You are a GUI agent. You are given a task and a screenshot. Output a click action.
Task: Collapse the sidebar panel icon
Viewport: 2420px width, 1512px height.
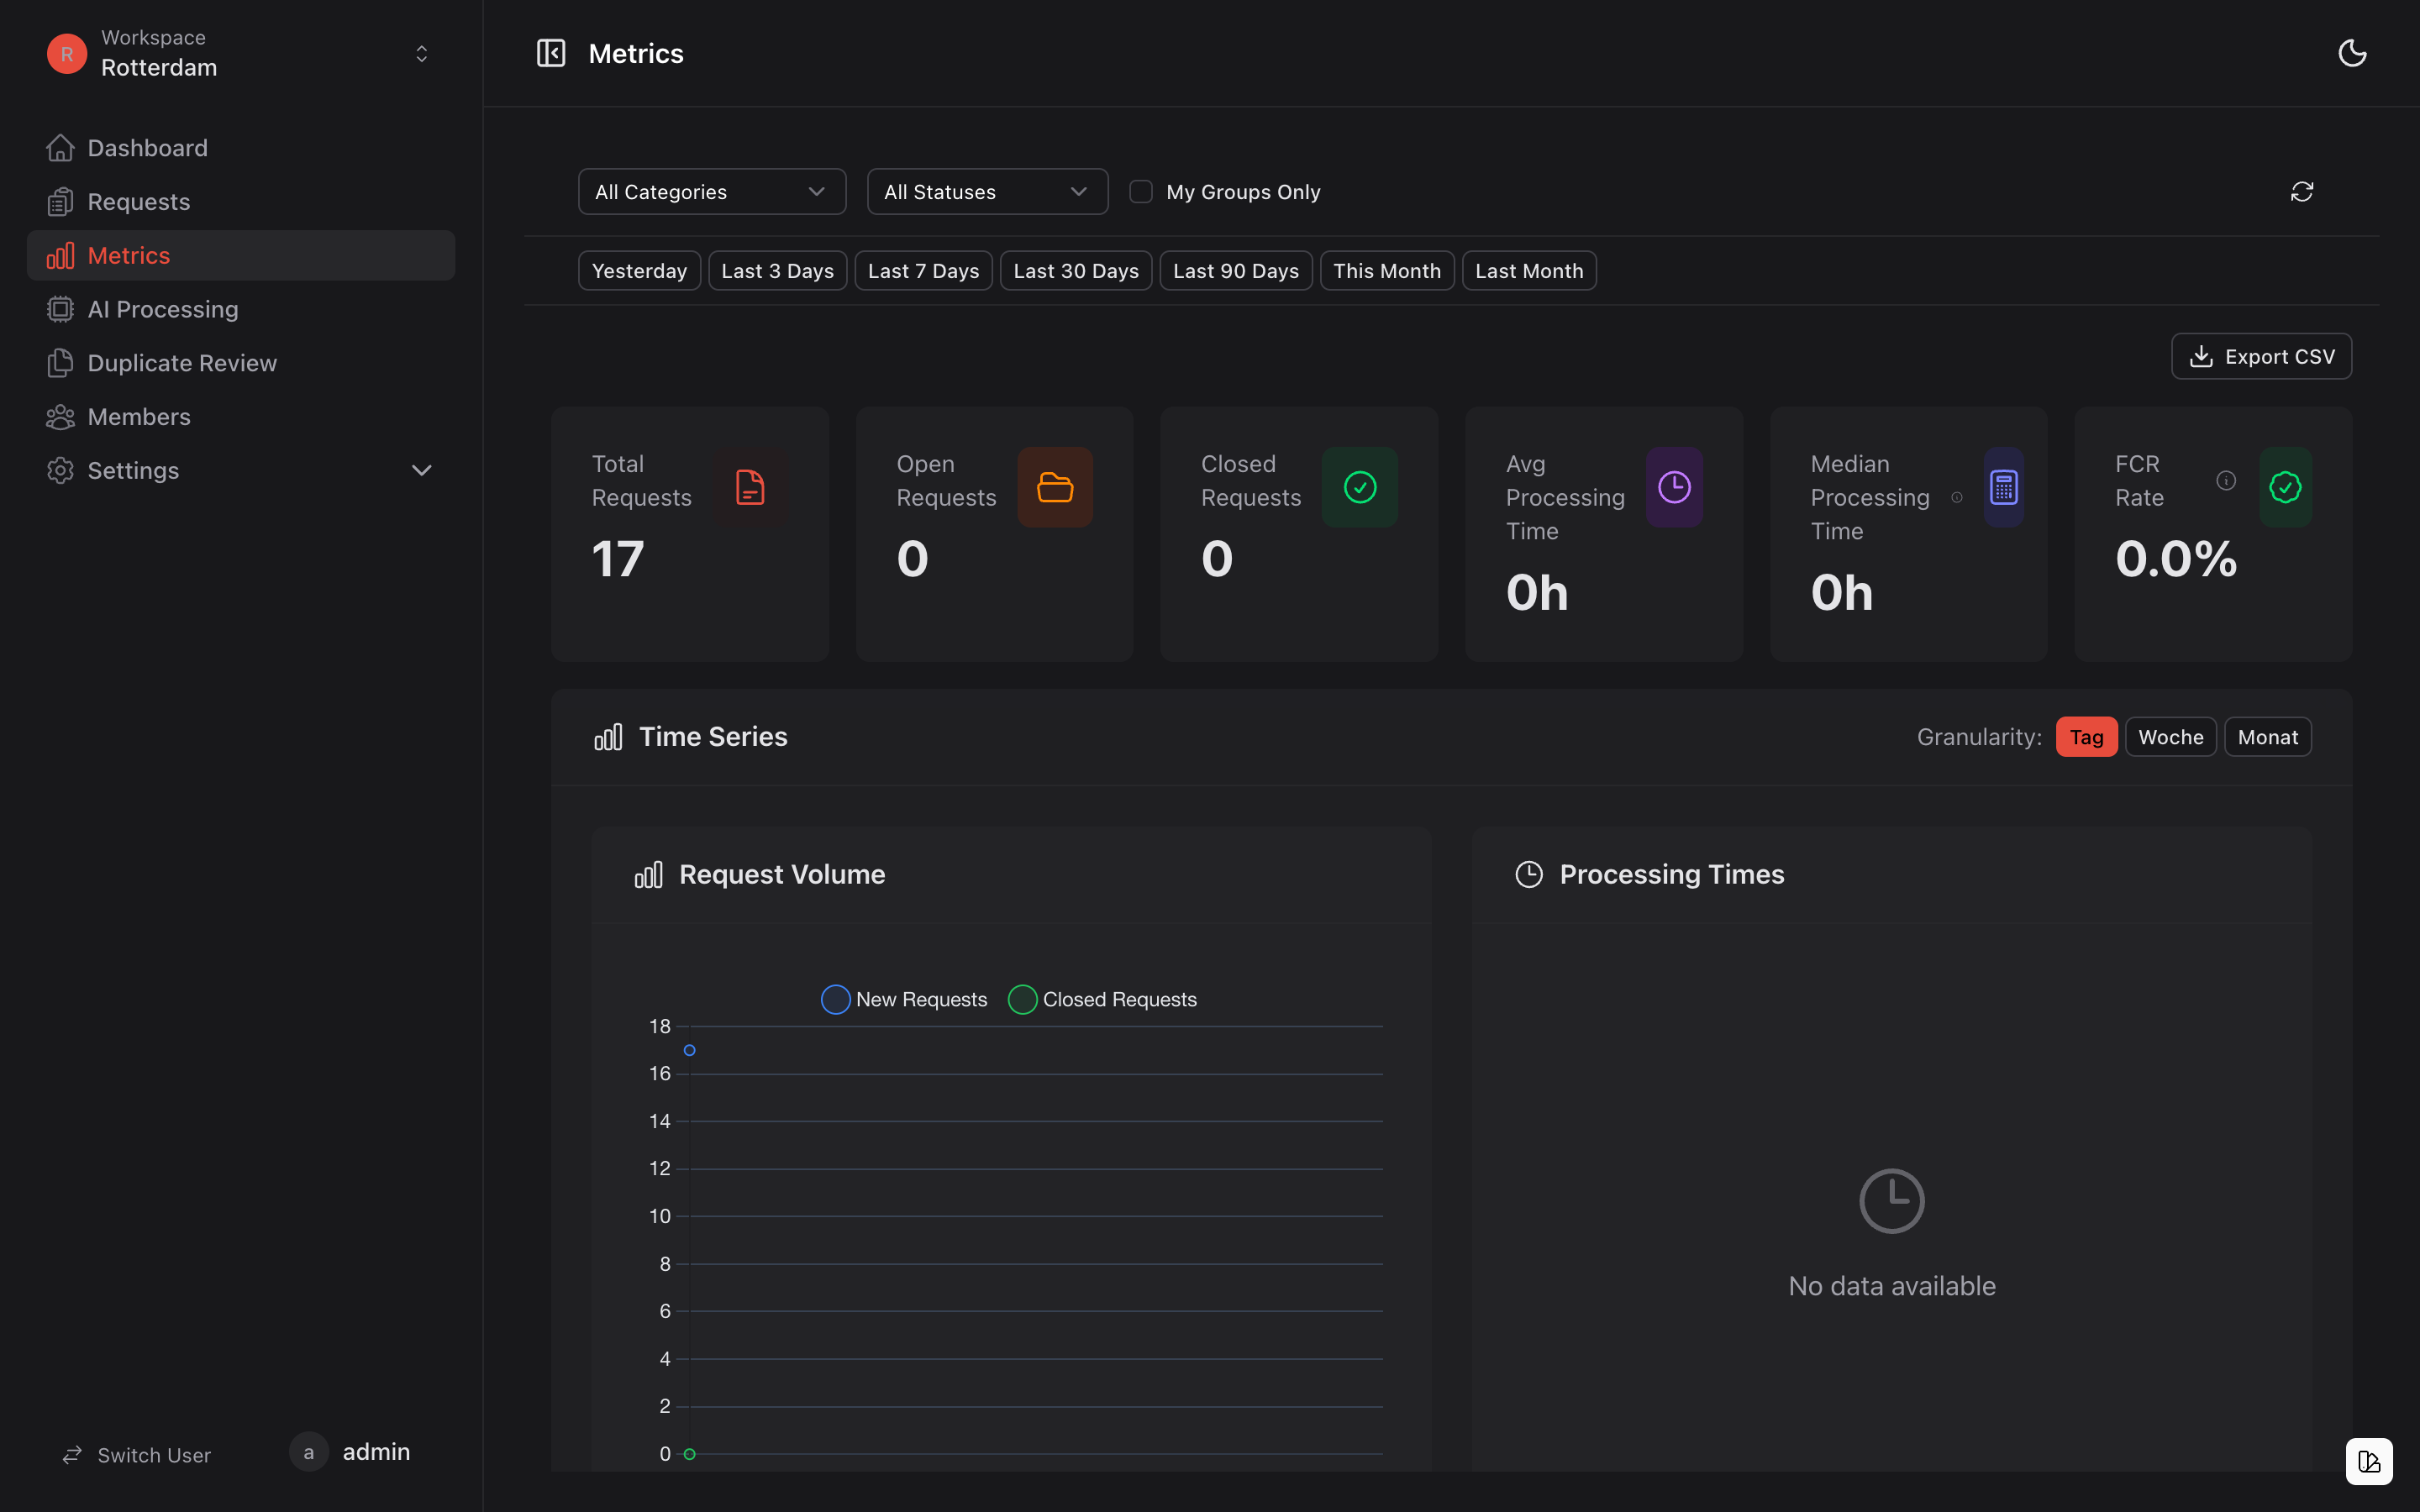click(551, 53)
